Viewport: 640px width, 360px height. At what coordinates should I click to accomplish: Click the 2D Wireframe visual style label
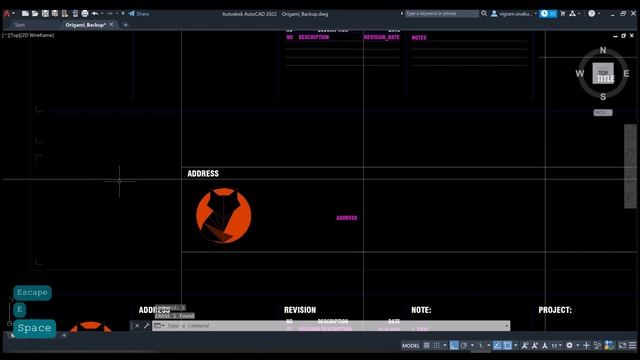coord(37,35)
